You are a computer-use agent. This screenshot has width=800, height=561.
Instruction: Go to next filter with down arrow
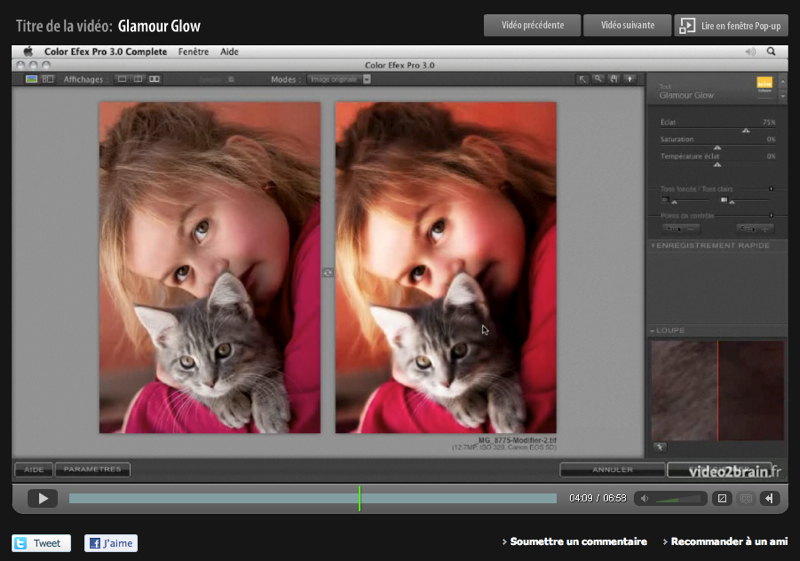tap(783, 96)
